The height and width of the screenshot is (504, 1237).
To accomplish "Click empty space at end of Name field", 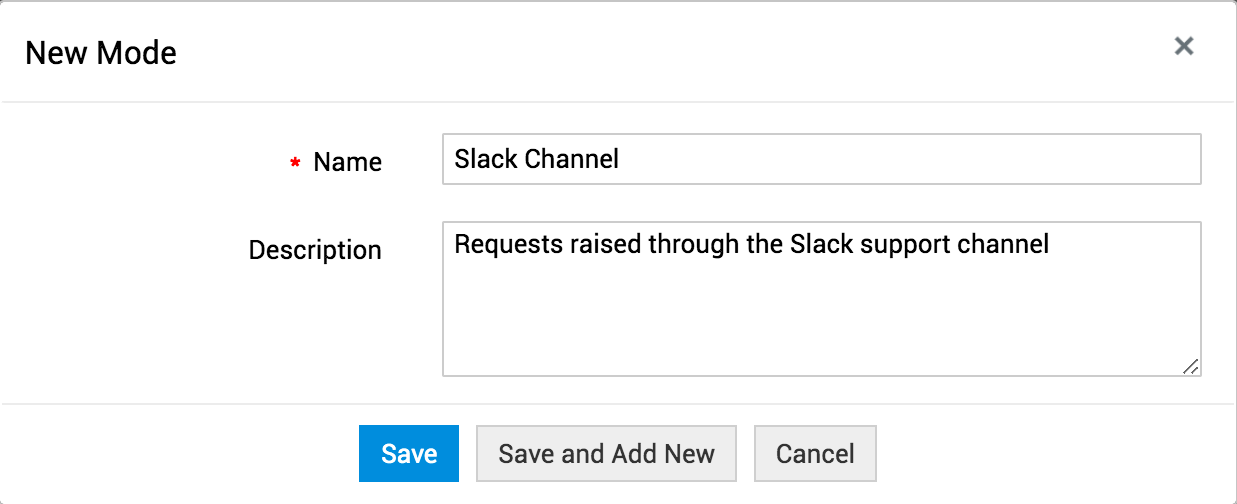I will [900, 160].
